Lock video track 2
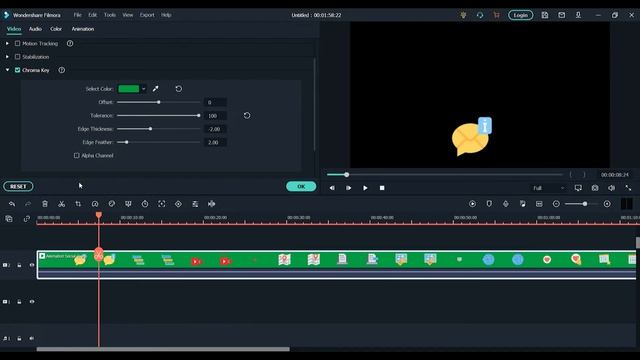This screenshot has width=640, height=360. click(19, 265)
